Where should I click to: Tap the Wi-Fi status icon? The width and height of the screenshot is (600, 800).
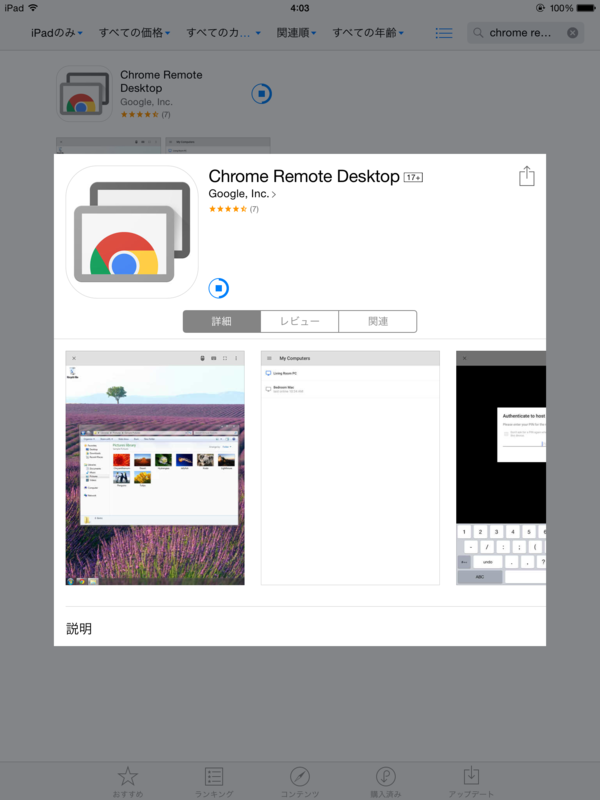[33, 8]
